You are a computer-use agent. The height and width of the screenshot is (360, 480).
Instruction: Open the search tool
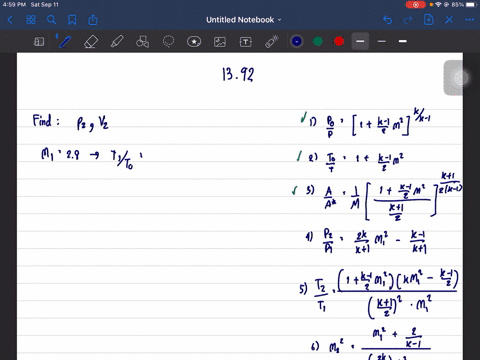[x=51, y=20]
